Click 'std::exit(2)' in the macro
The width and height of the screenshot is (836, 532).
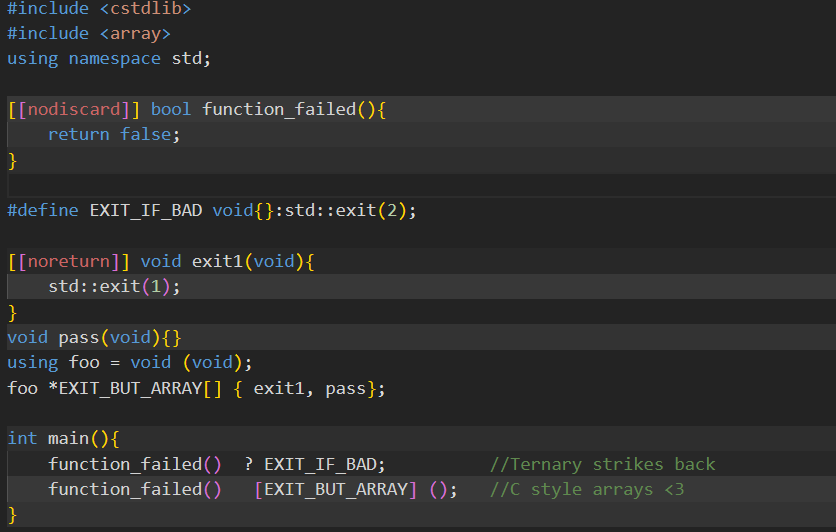(x=346, y=211)
